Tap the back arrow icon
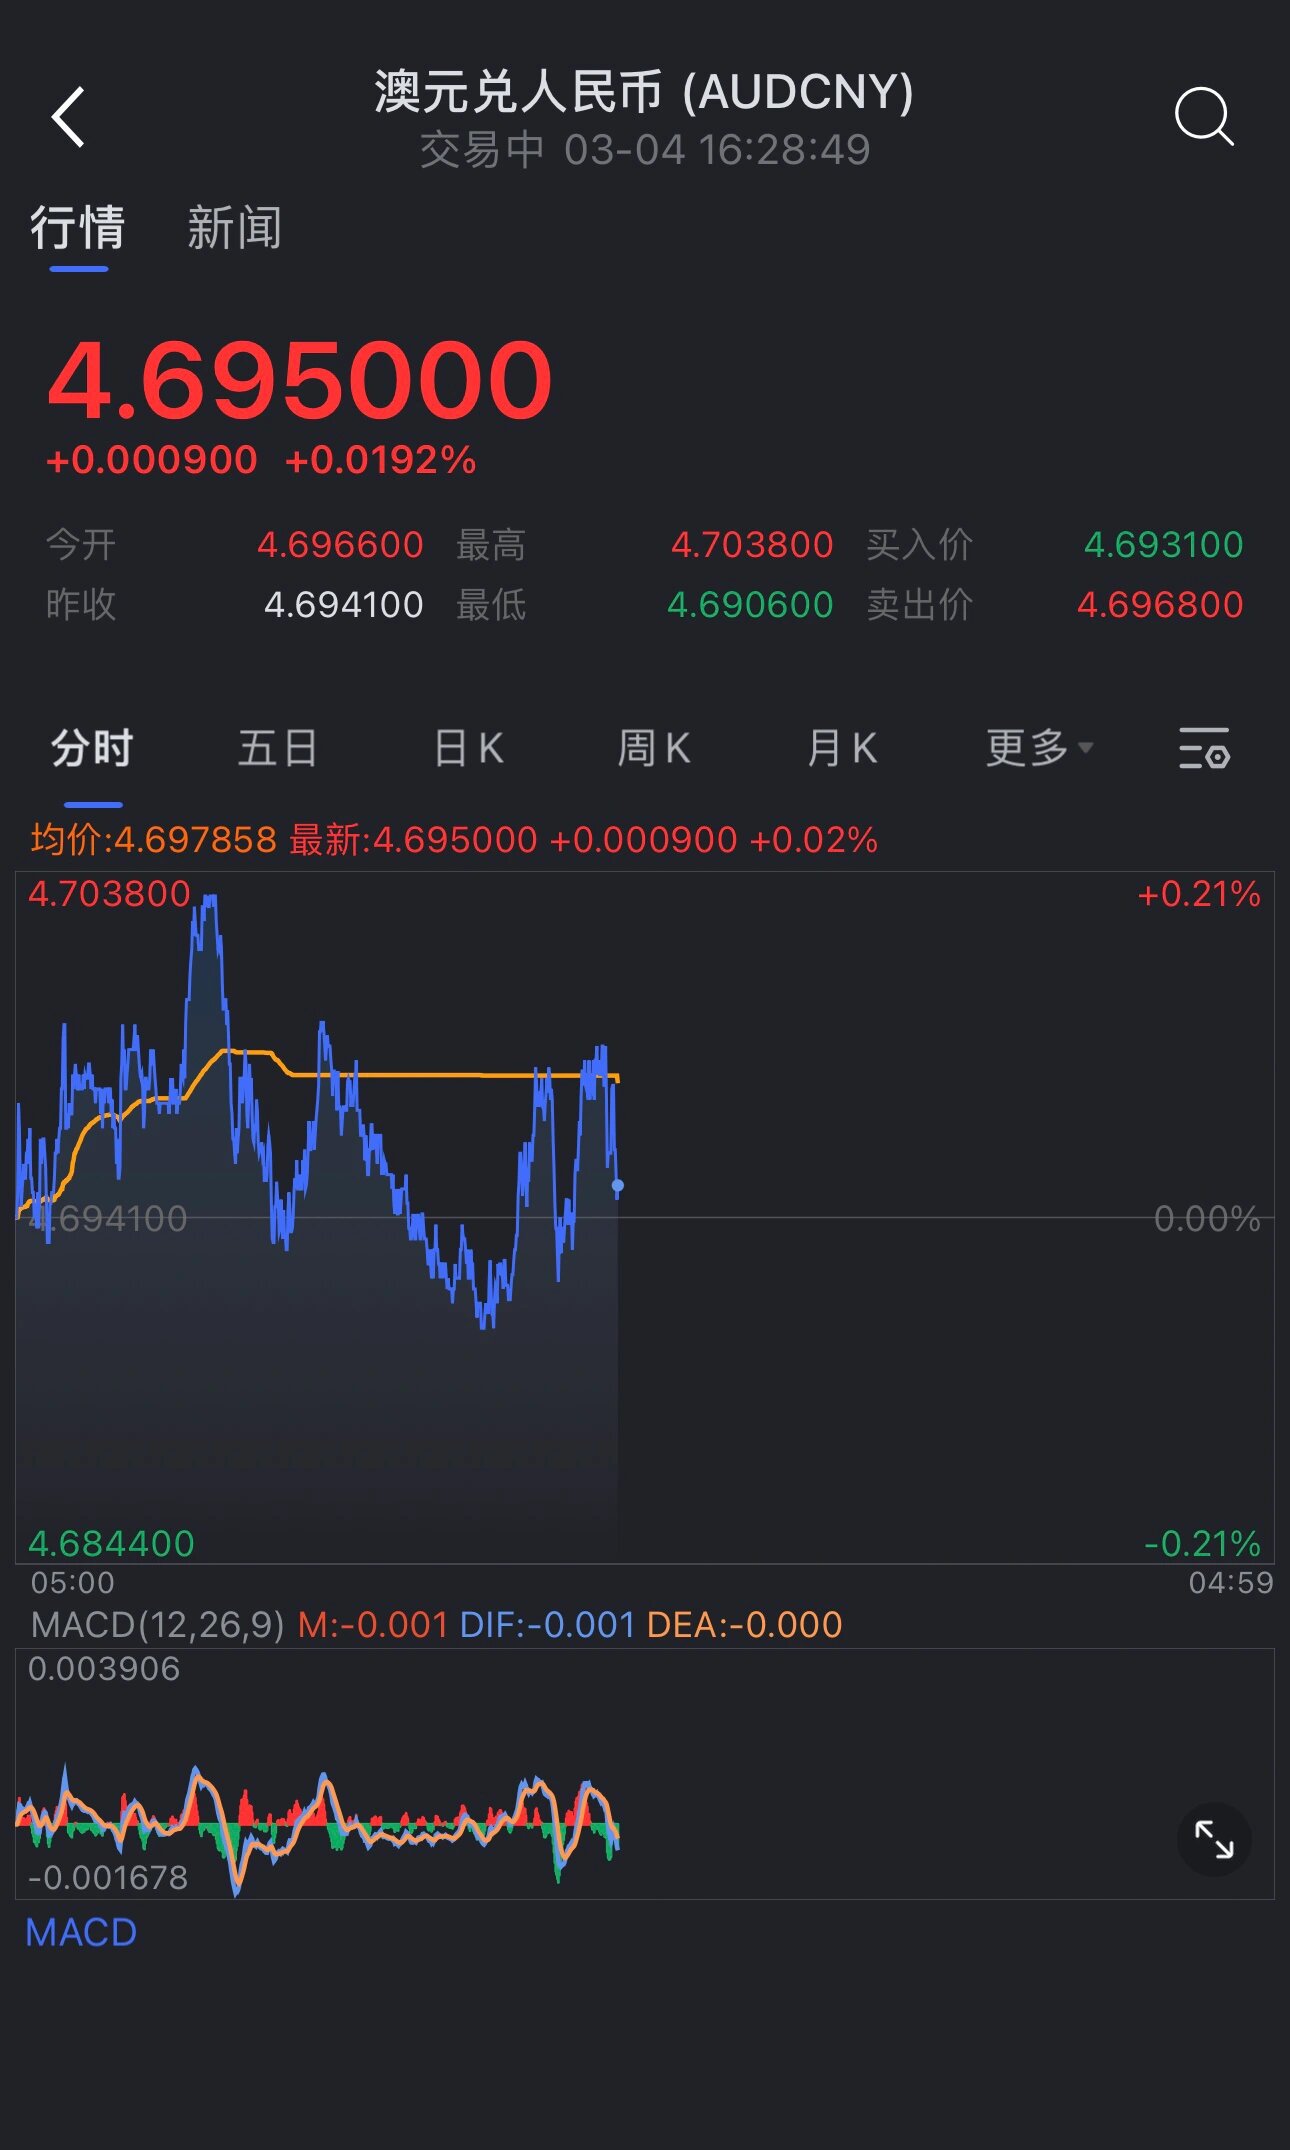The image size is (1290, 2150). pyautogui.click(x=69, y=118)
